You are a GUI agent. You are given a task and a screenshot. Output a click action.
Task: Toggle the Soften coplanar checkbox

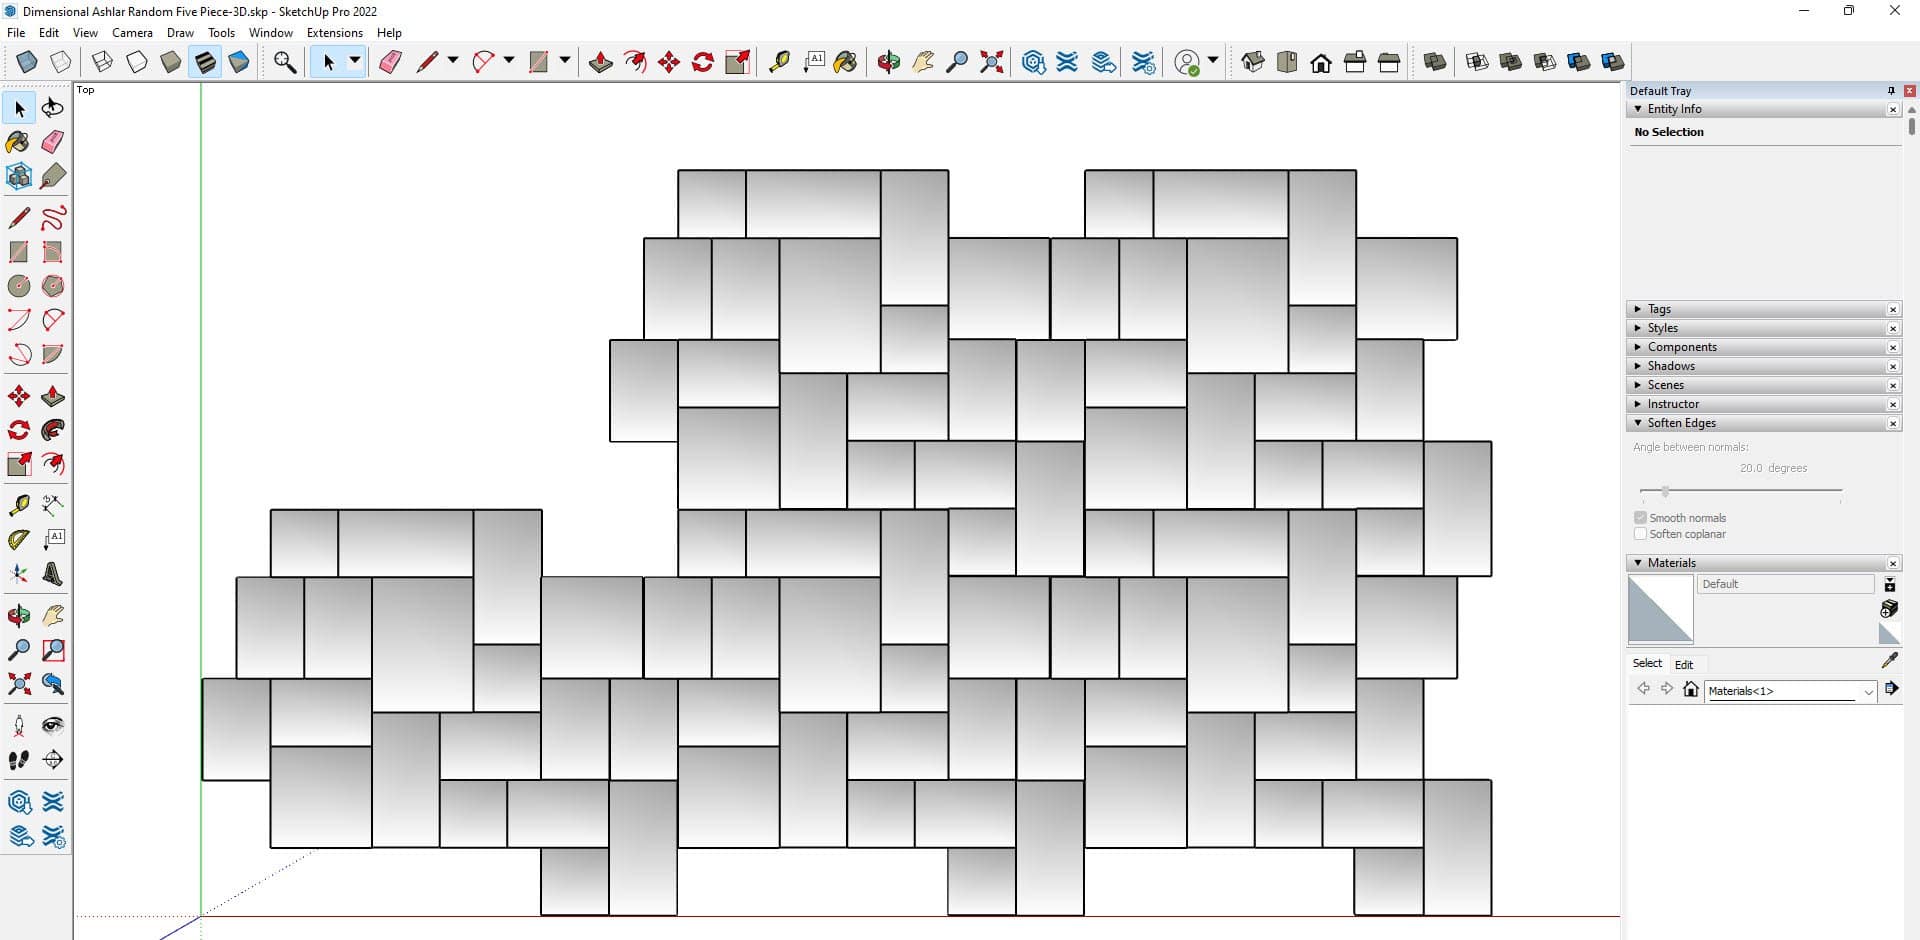(1640, 534)
